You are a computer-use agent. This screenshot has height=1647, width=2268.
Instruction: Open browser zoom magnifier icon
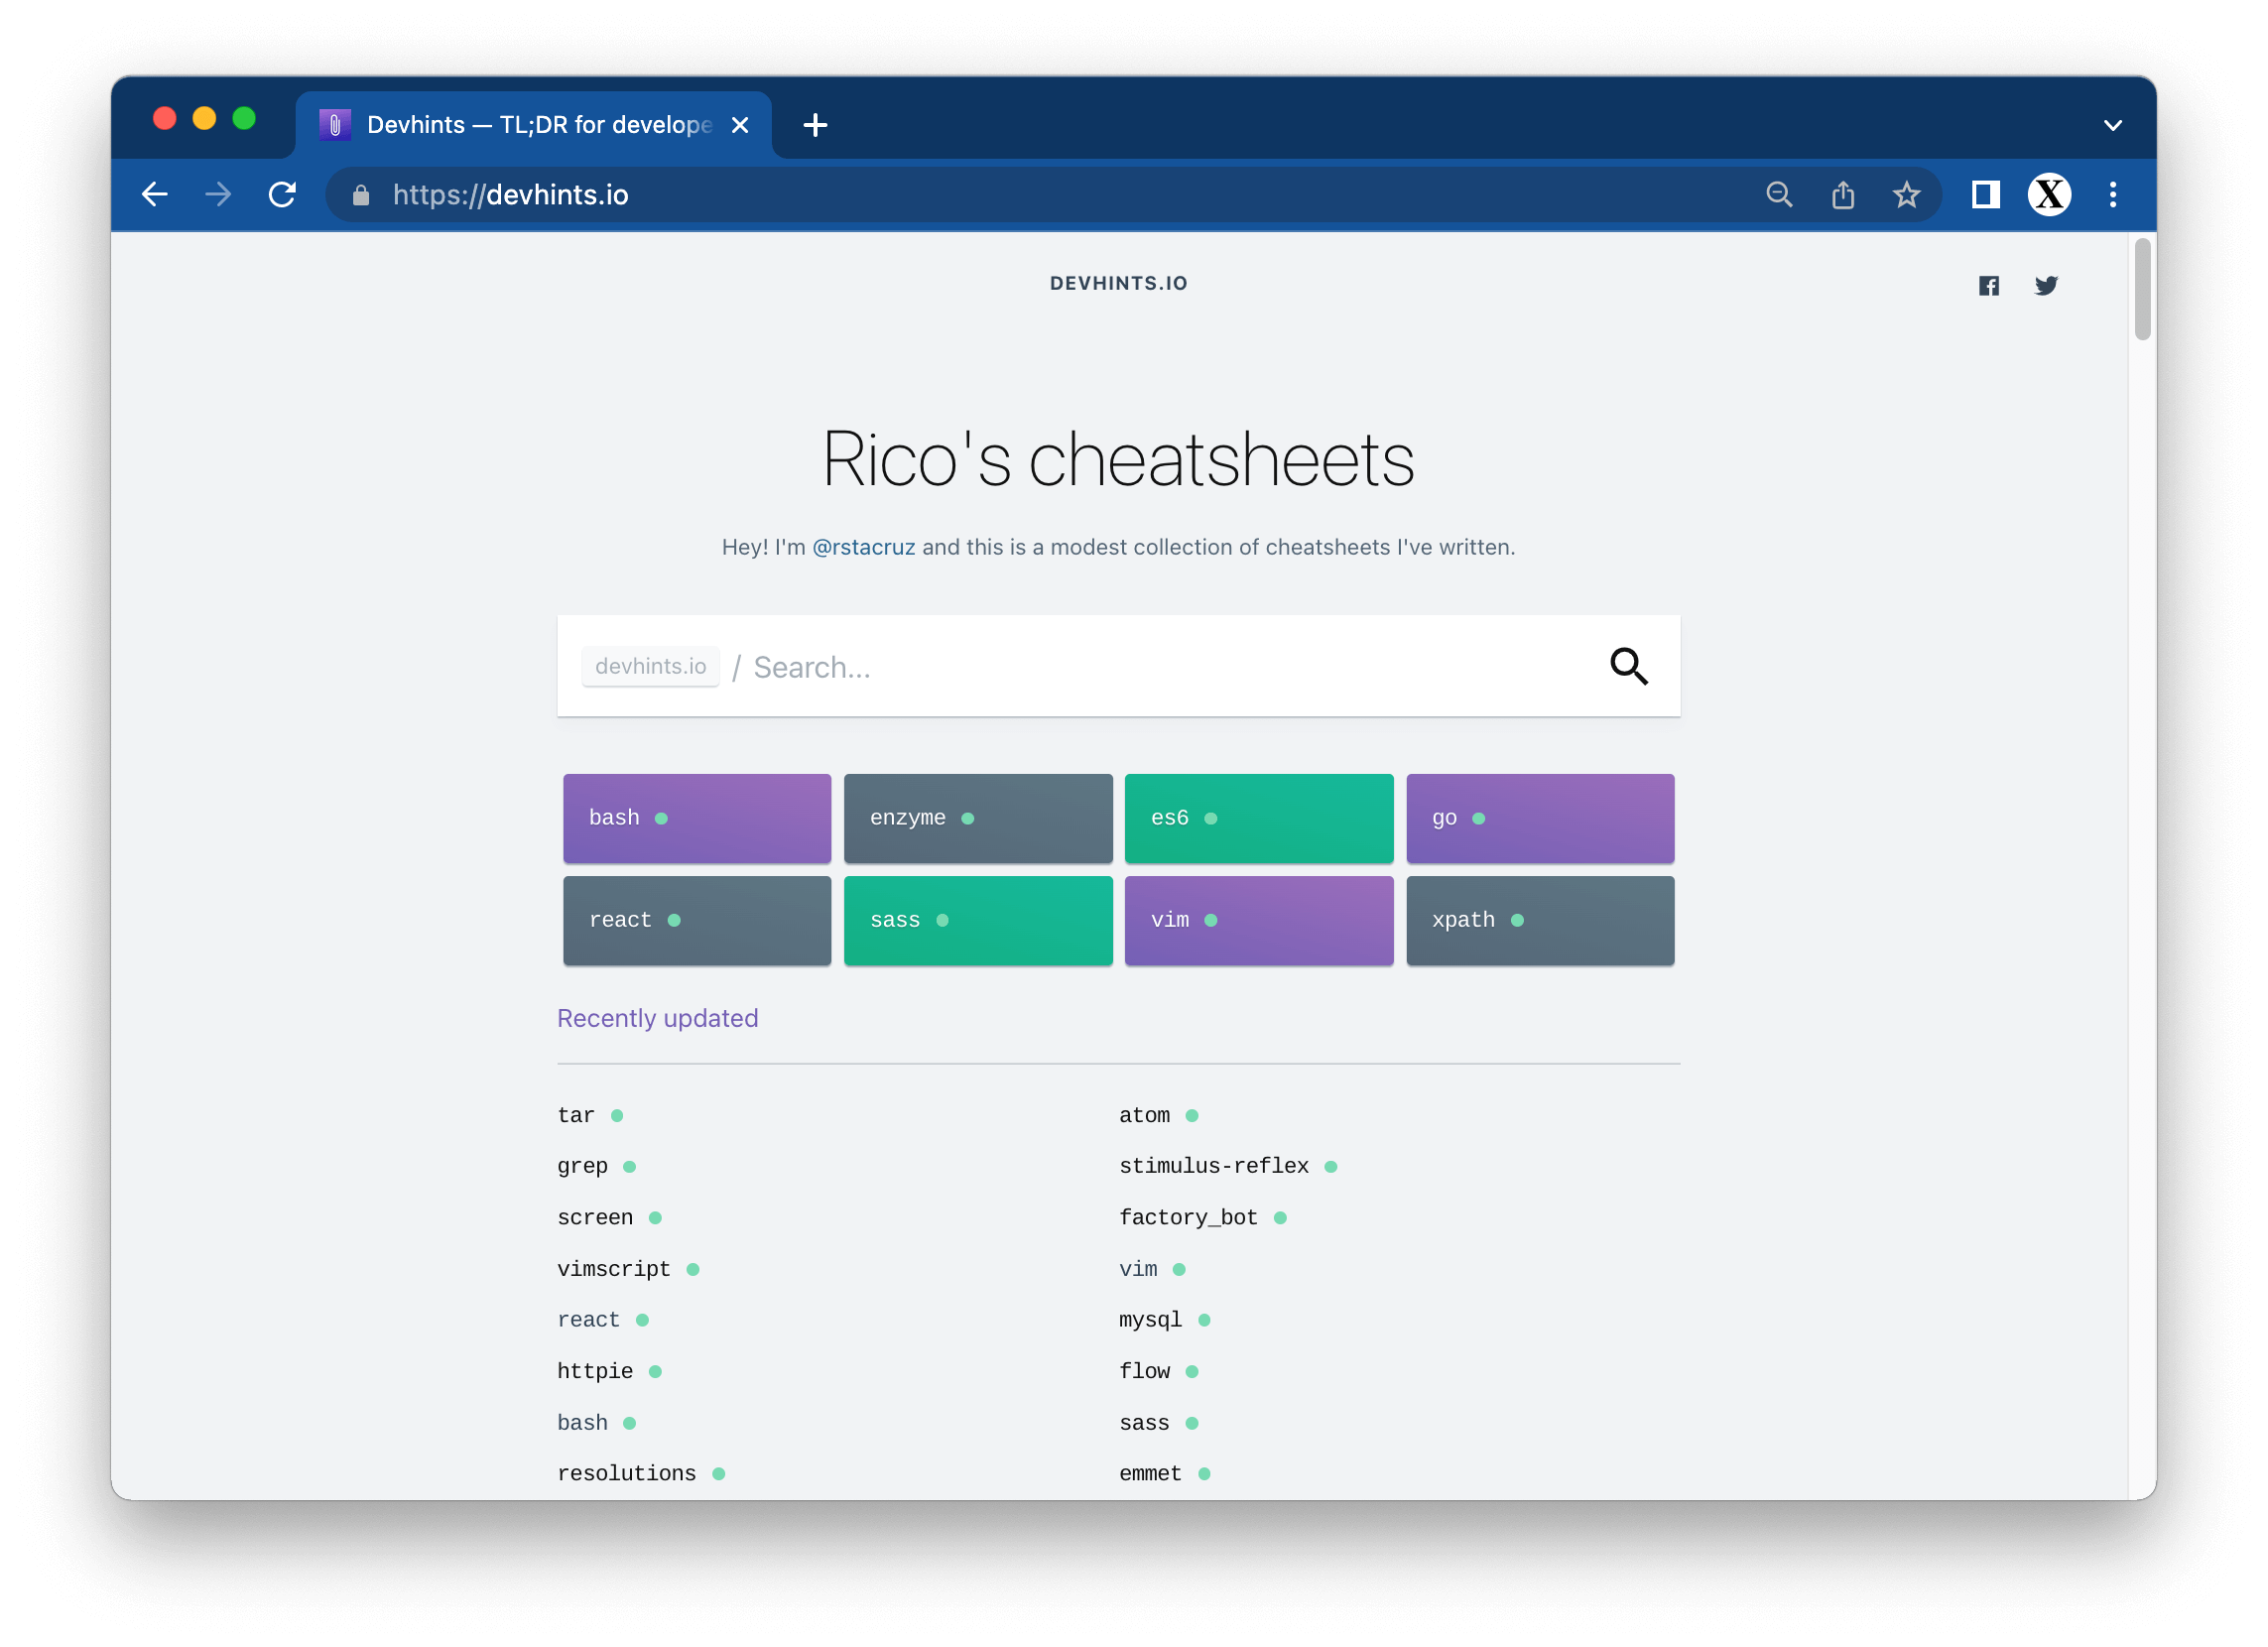tap(1779, 195)
